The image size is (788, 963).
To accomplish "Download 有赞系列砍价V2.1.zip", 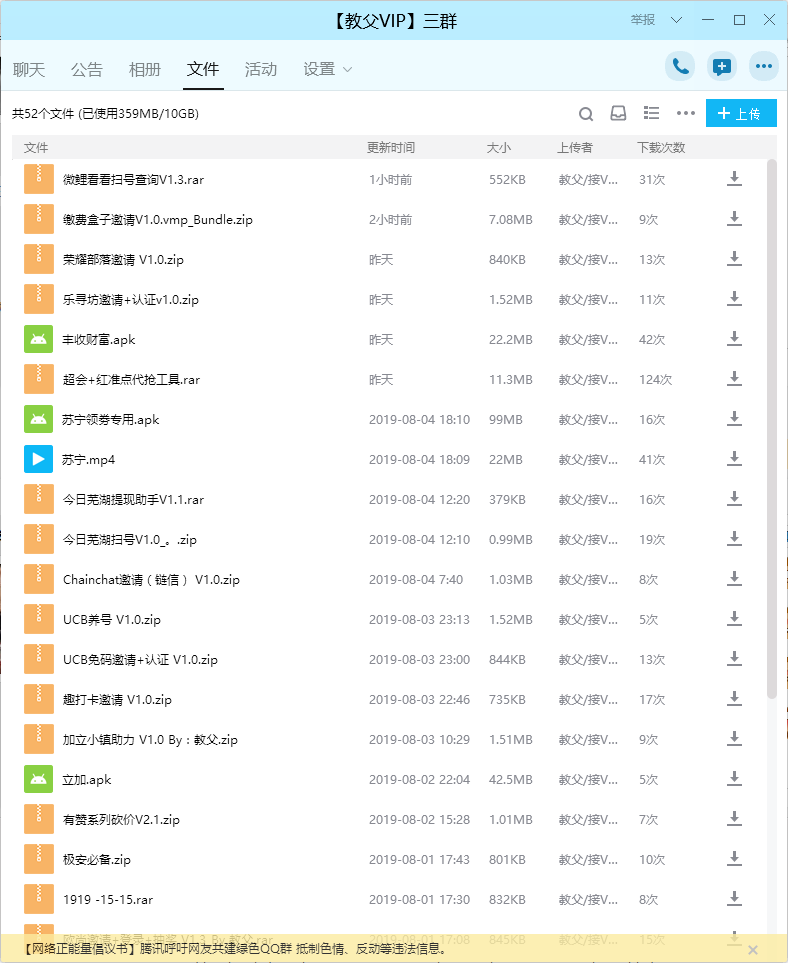I will [x=734, y=819].
